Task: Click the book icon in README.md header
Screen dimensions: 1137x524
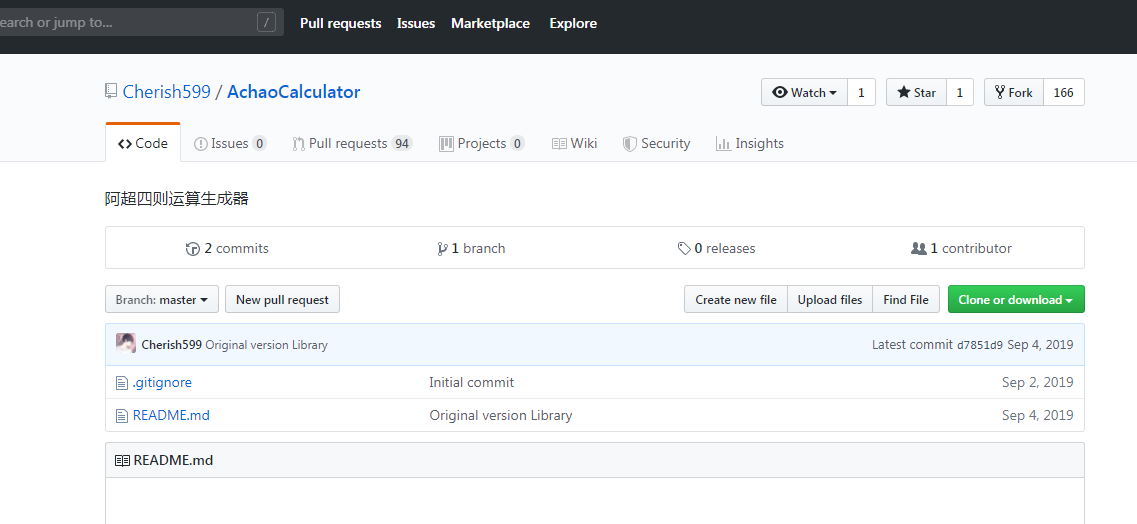Action: click(123, 460)
